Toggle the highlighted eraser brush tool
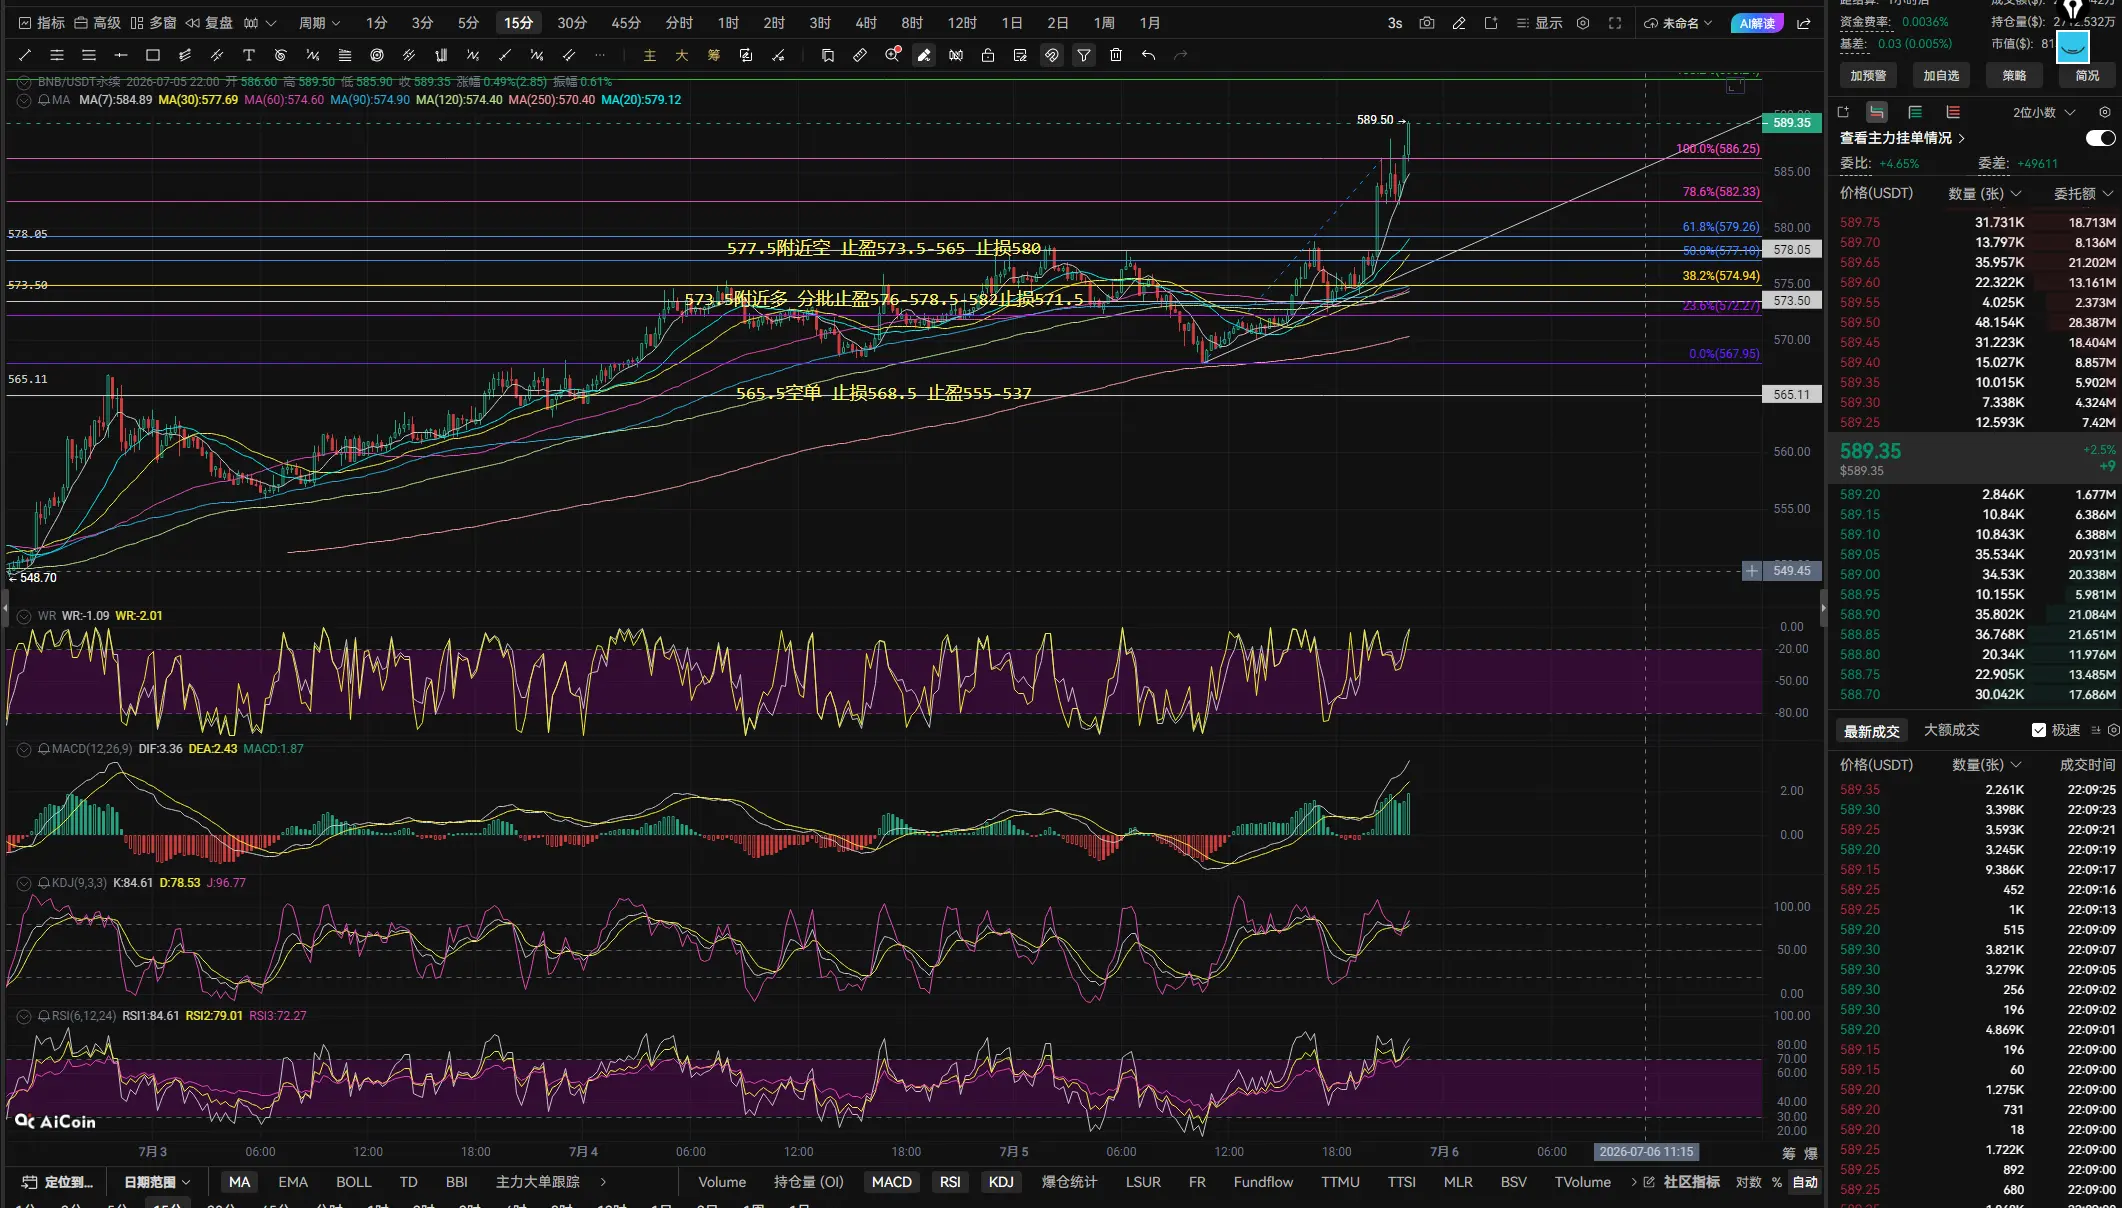 click(924, 55)
